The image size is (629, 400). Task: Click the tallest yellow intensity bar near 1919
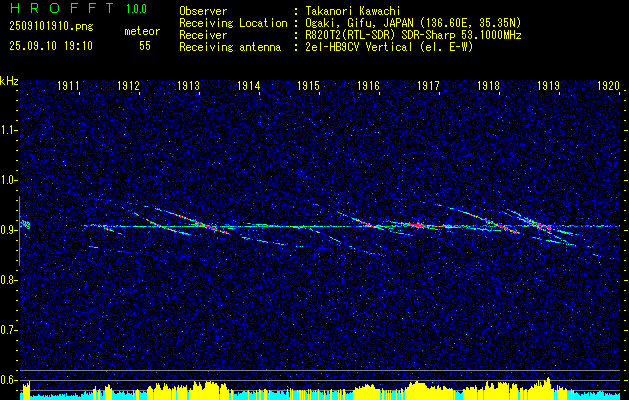[x=548, y=388]
